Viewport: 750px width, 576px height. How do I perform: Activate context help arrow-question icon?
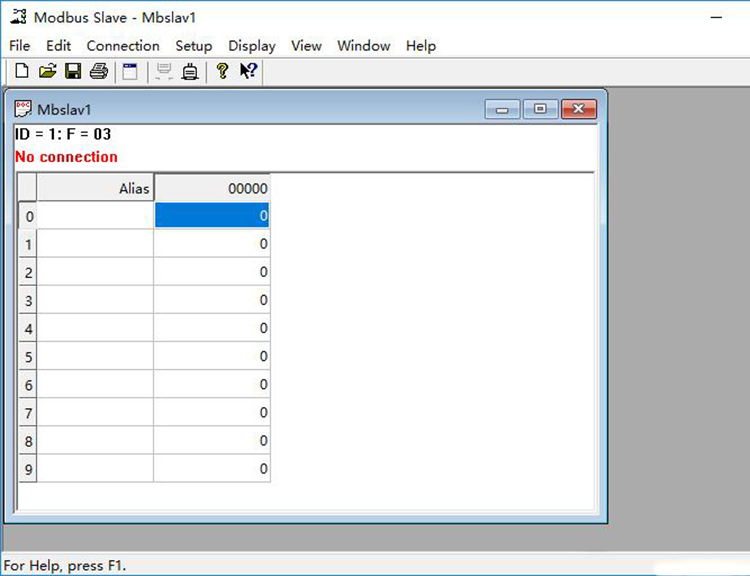click(248, 72)
